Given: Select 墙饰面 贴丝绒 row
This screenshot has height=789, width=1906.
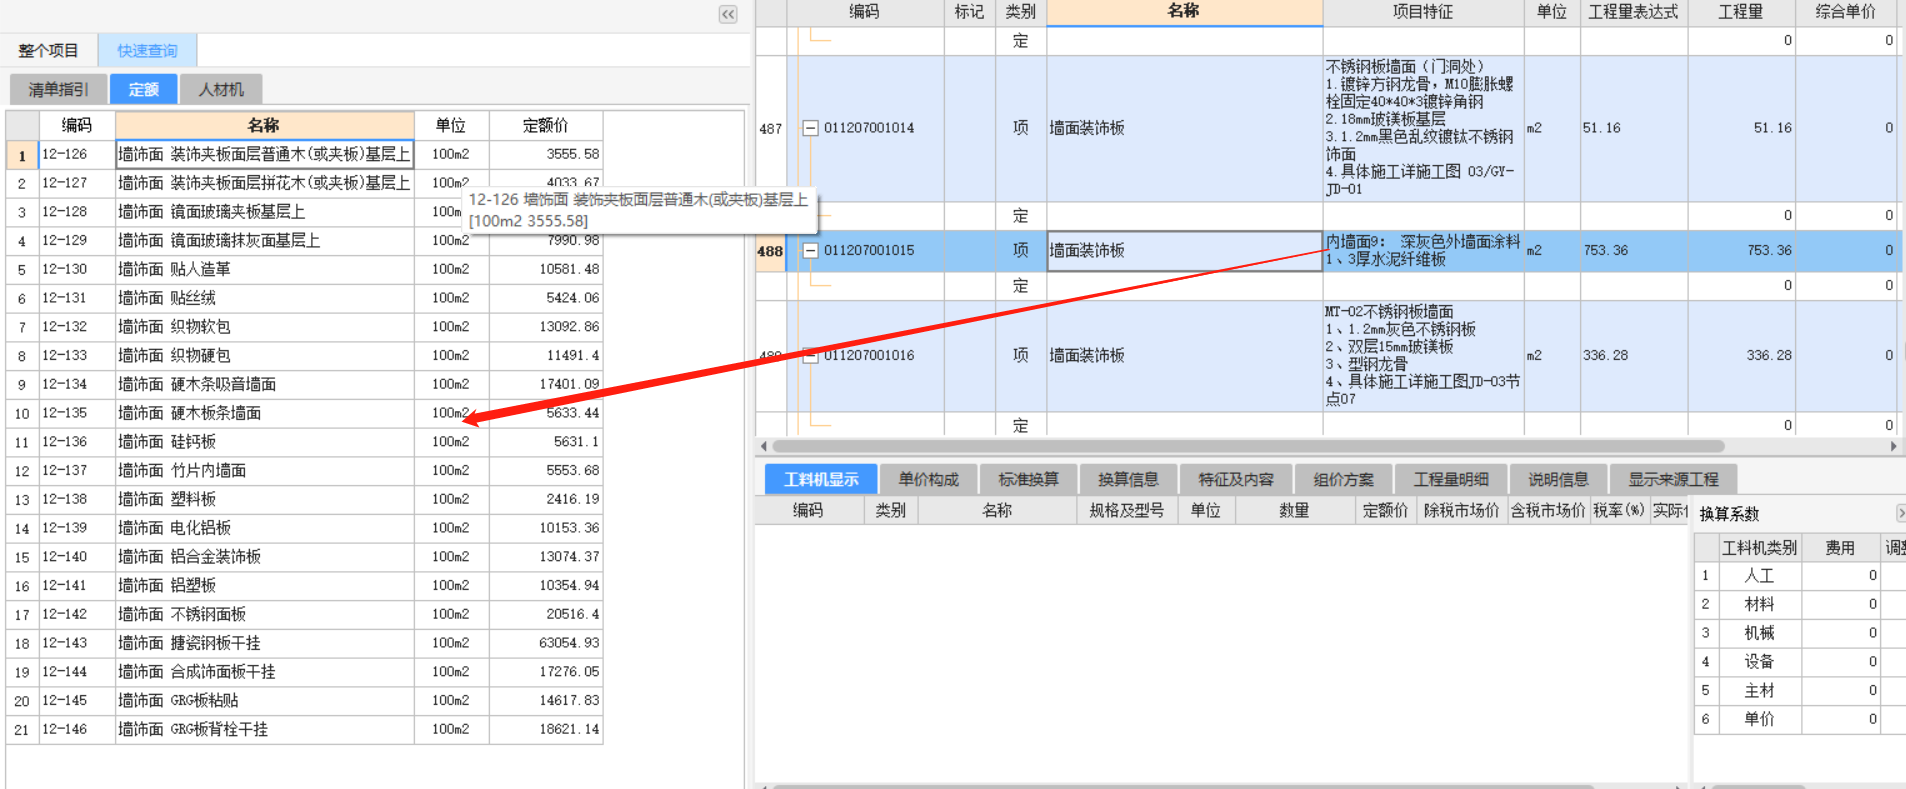Looking at the screenshot, I should click(x=304, y=298).
